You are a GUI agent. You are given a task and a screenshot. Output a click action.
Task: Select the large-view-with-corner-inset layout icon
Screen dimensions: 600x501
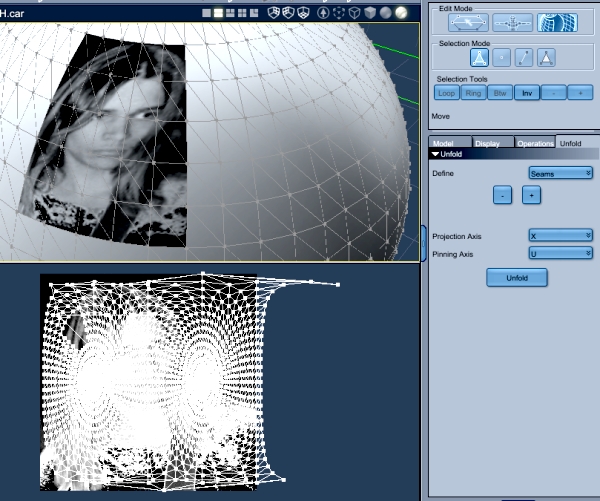click(254, 13)
